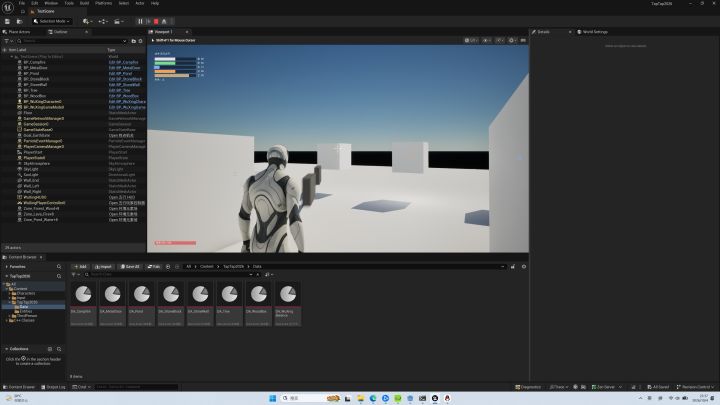Sort by the Type column header
The image size is (720, 405).
(x=111, y=50)
